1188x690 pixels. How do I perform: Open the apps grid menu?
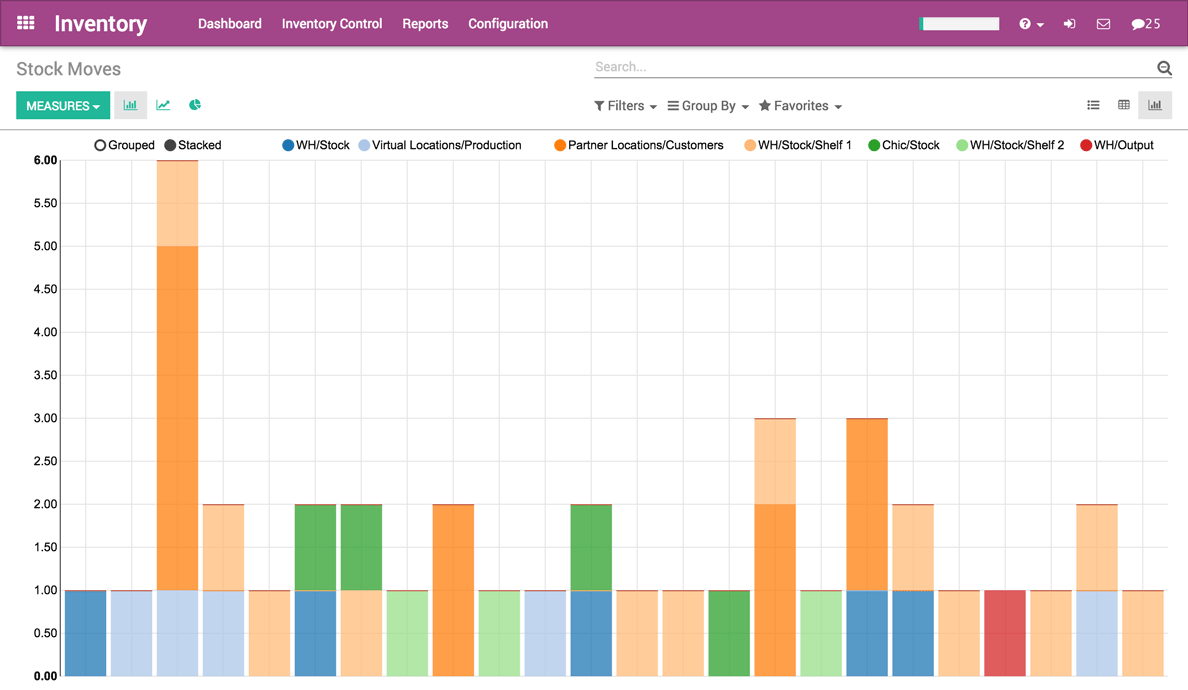point(25,22)
